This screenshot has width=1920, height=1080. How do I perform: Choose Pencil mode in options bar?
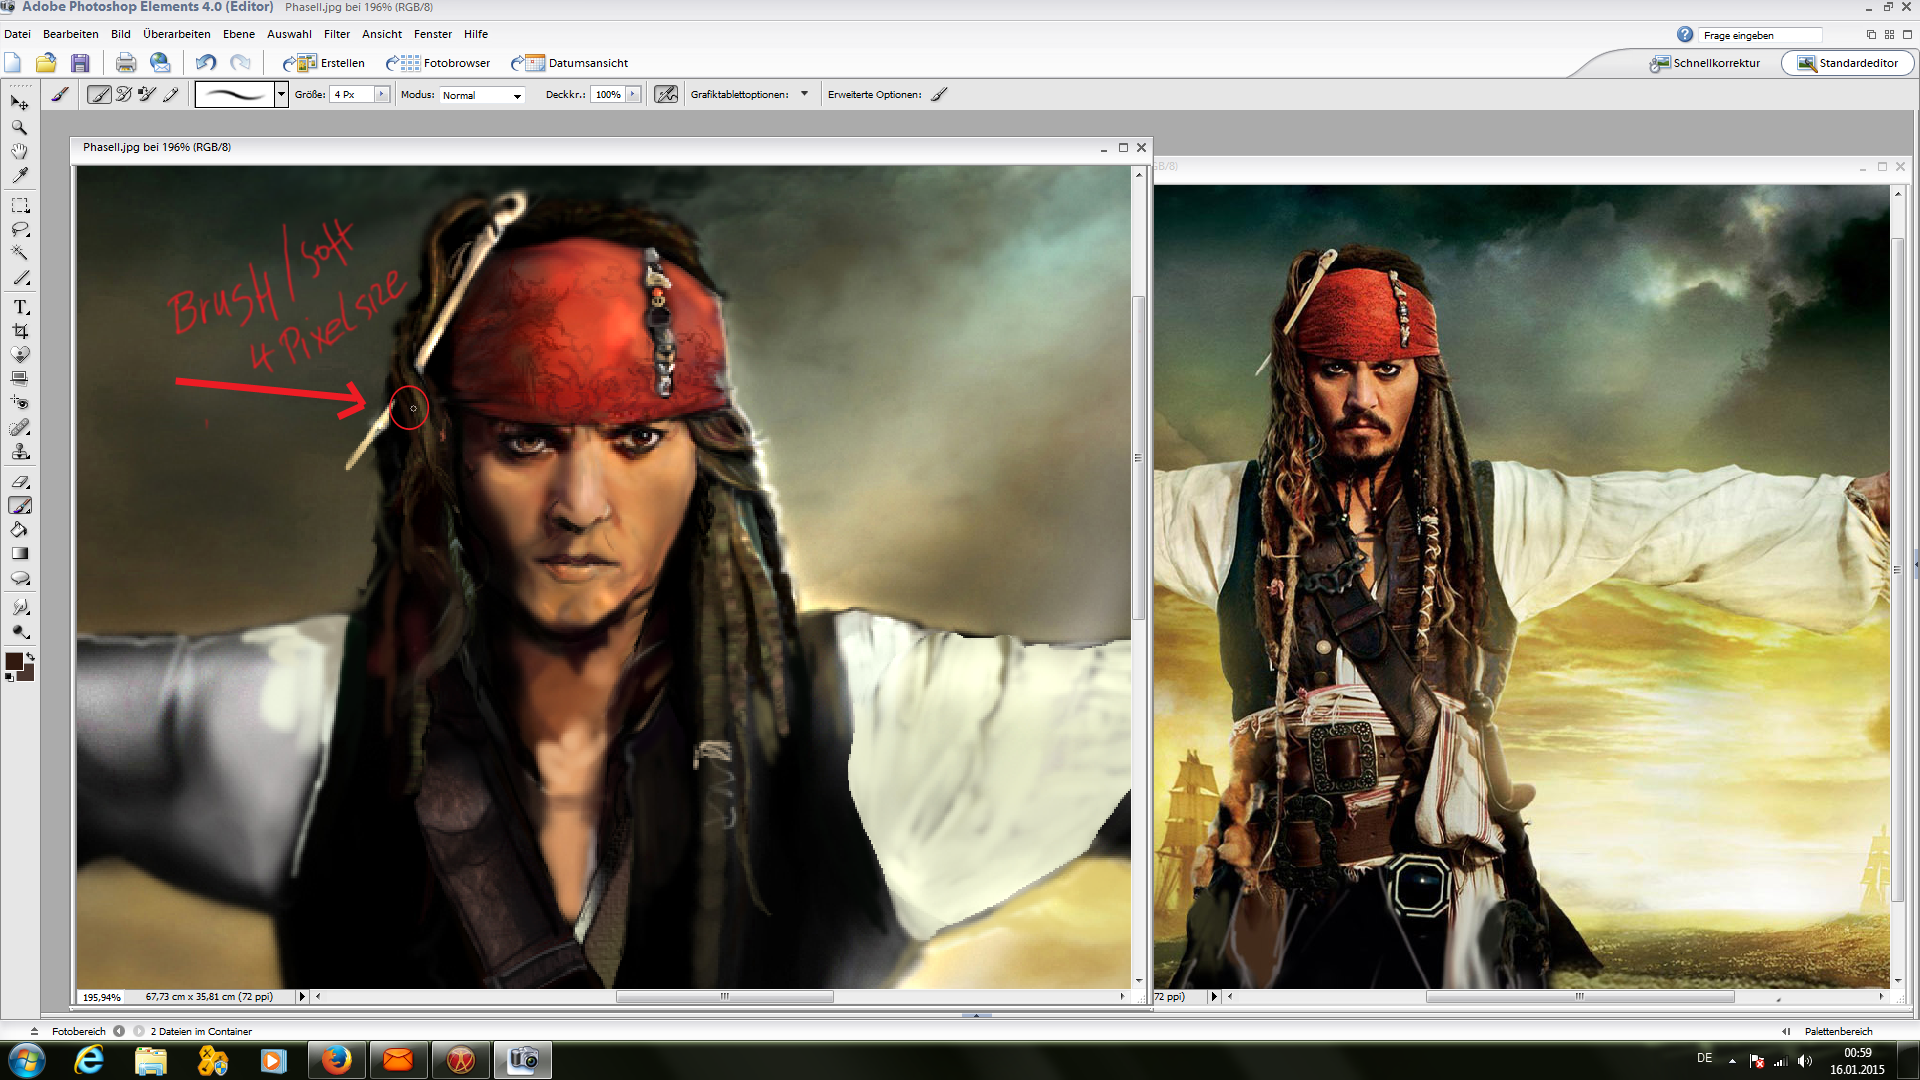(x=171, y=94)
